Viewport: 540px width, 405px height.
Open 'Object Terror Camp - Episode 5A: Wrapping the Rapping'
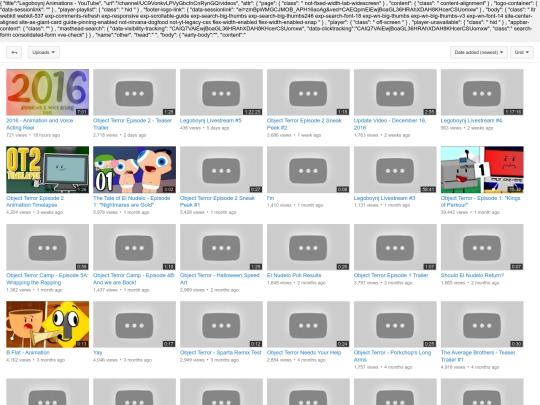pos(47,279)
